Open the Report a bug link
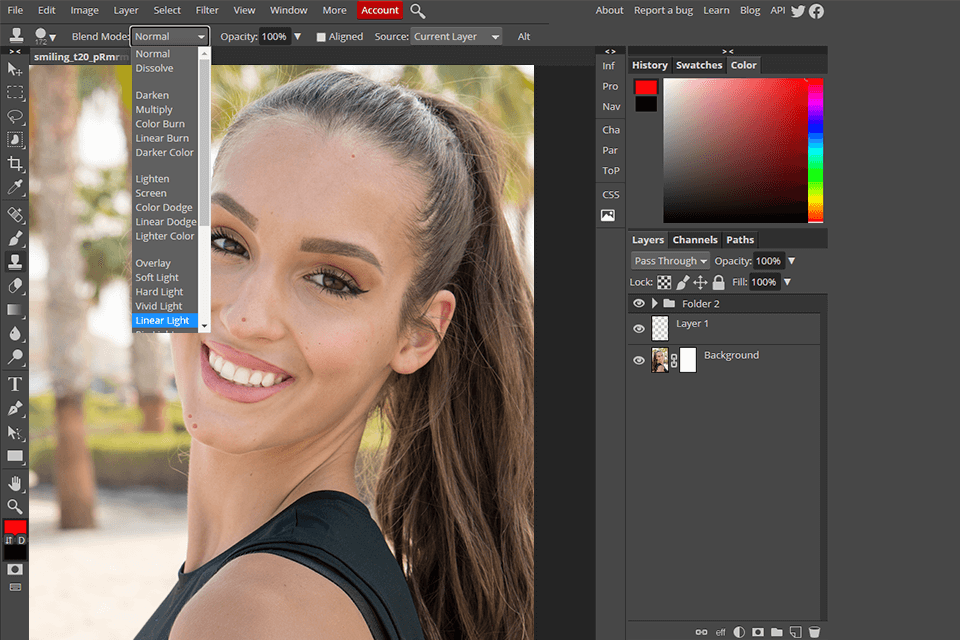Screen dimensions: 960x640 (x=663, y=11)
